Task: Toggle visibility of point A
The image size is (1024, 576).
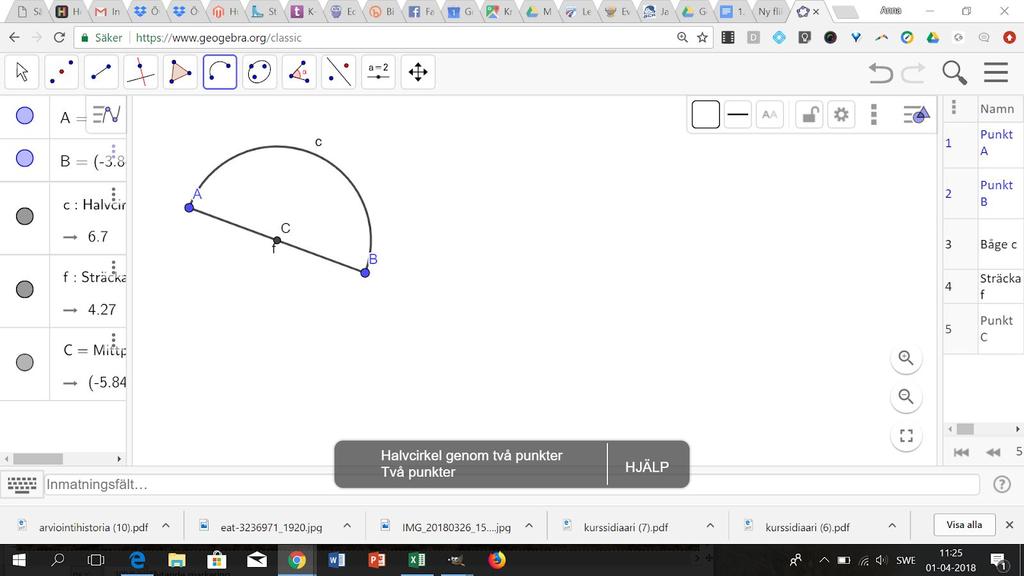Action: point(25,116)
